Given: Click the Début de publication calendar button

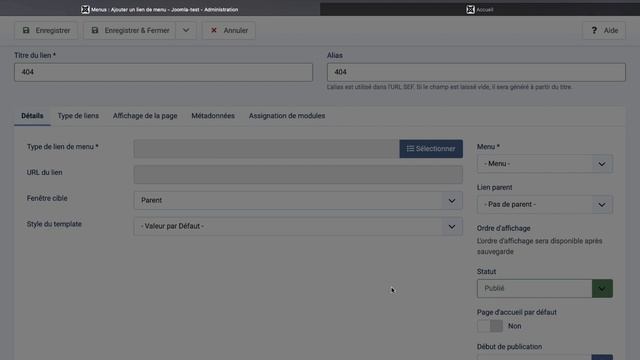Looking at the screenshot, I should [x=602, y=357].
